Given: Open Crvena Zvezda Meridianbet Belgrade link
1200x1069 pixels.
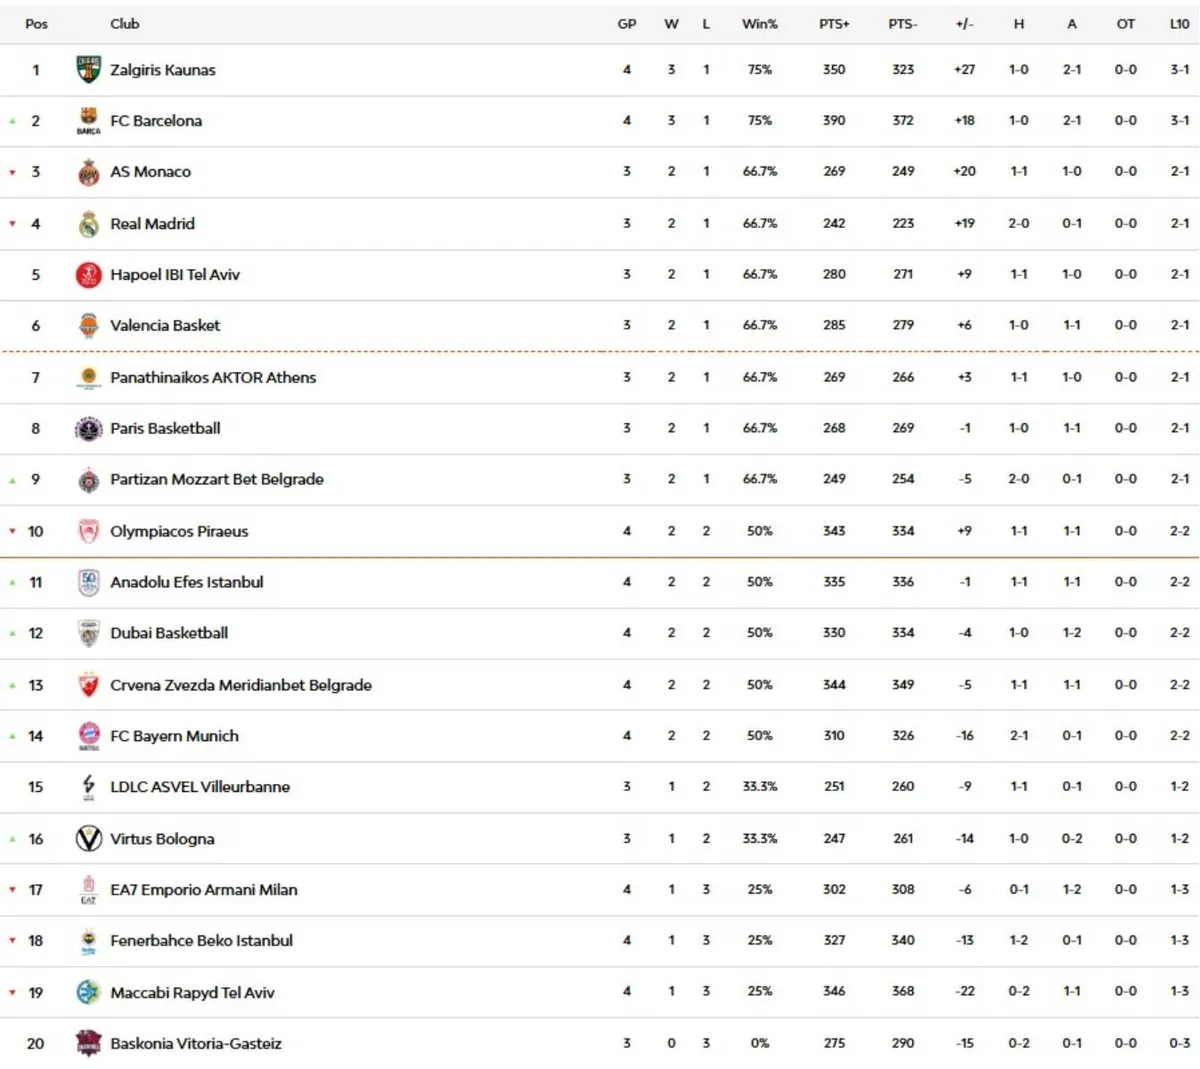Looking at the screenshot, I should pyautogui.click(x=241, y=685).
